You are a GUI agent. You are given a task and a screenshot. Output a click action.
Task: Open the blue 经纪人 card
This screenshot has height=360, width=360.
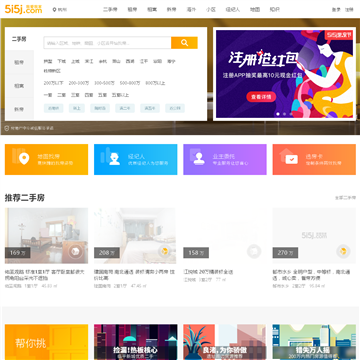click(136, 159)
